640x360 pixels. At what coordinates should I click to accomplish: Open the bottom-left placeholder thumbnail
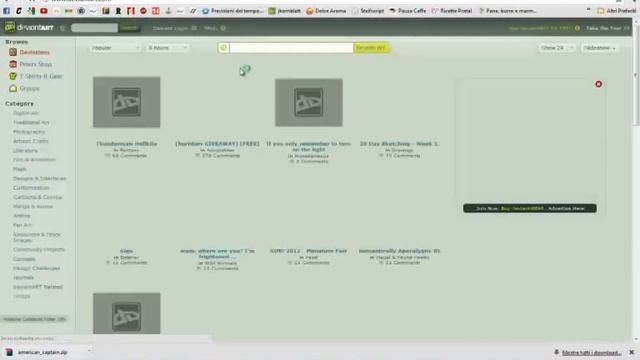tap(127, 313)
